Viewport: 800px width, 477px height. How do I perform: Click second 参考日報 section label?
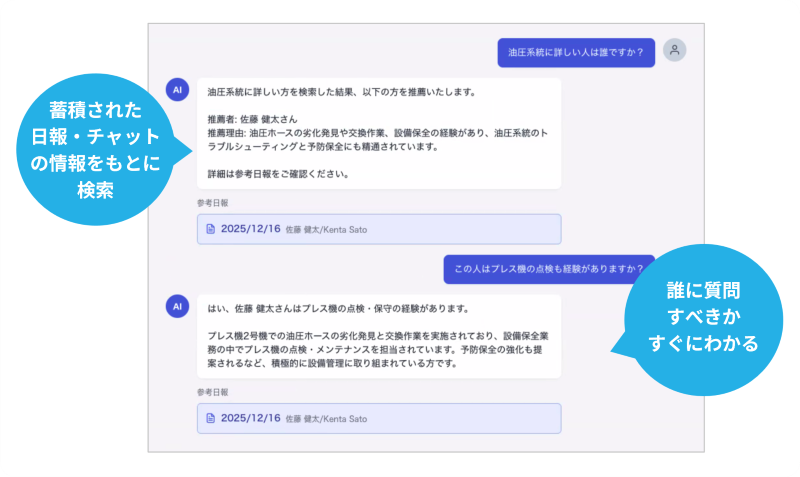coord(212,392)
